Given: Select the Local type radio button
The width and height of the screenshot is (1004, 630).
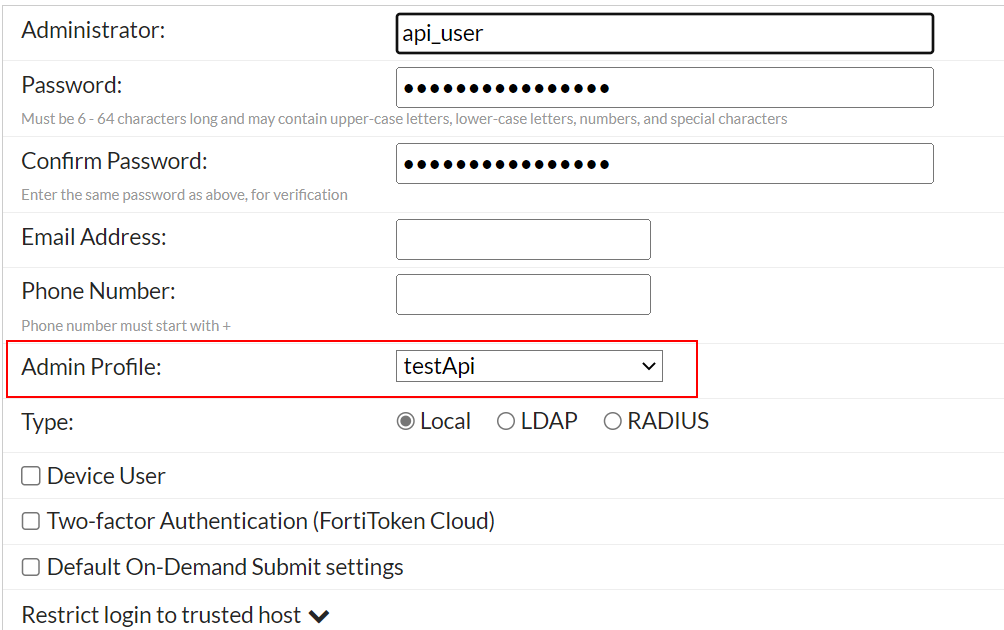Looking at the screenshot, I should 406,422.
